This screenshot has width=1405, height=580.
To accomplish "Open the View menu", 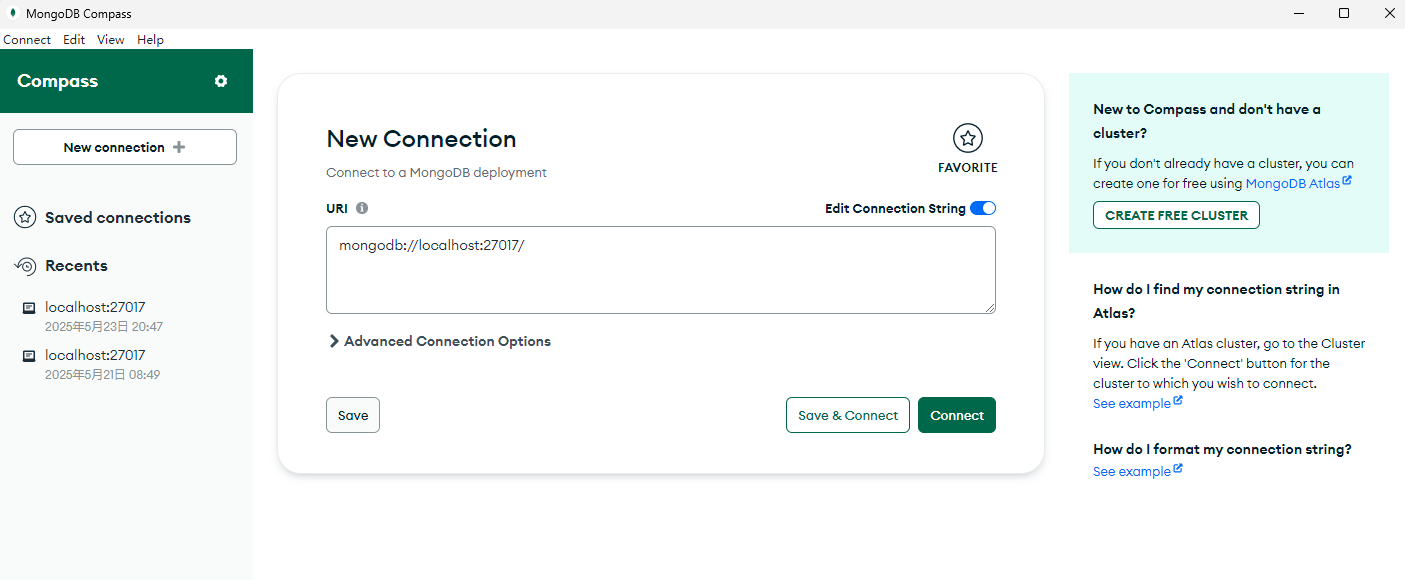I will point(111,40).
